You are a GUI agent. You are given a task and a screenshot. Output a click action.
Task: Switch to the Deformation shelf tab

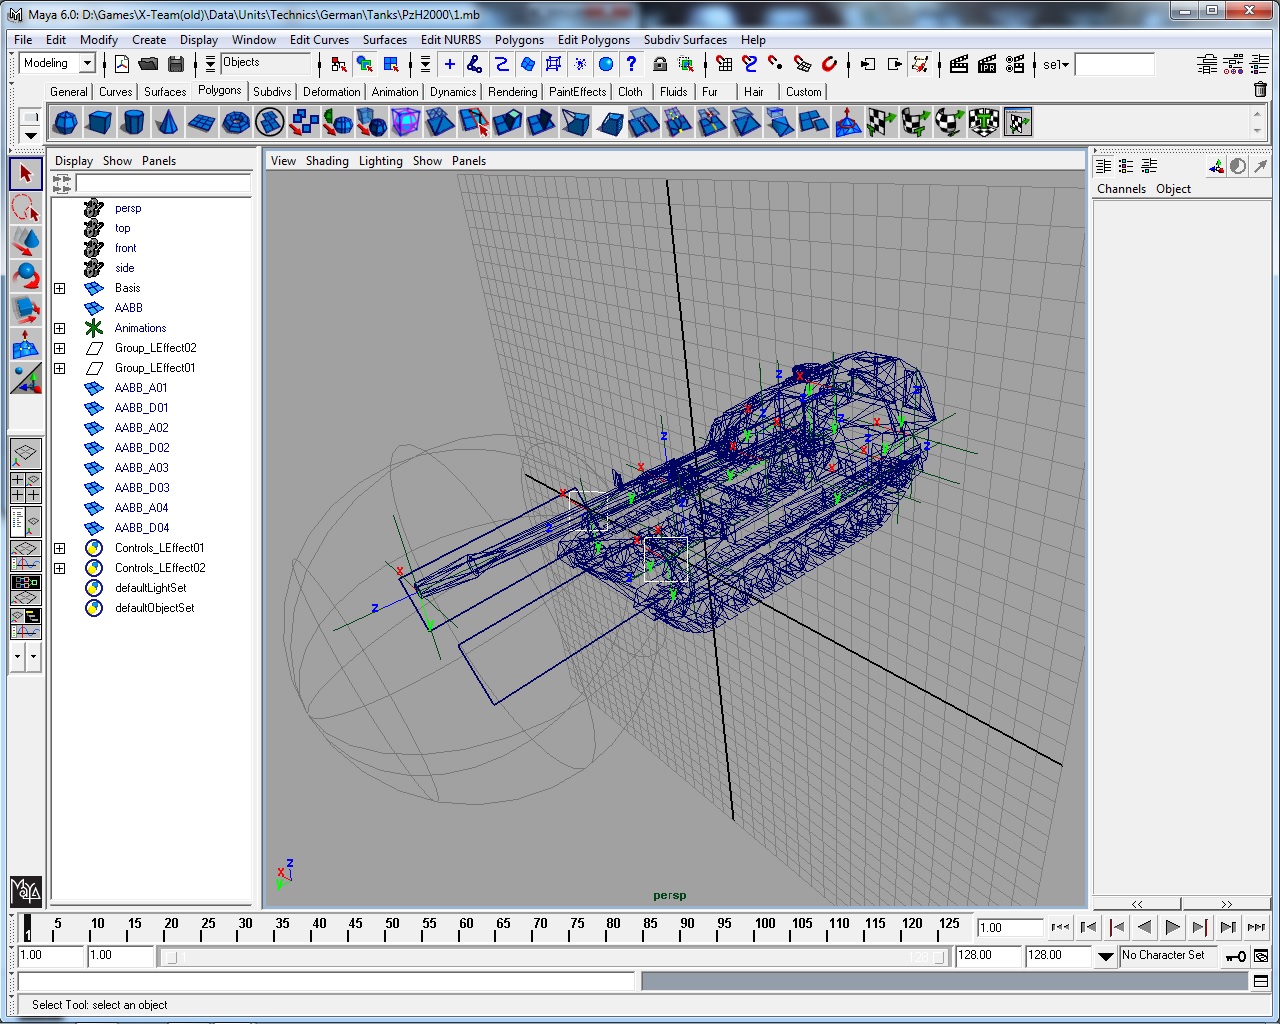(x=331, y=91)
